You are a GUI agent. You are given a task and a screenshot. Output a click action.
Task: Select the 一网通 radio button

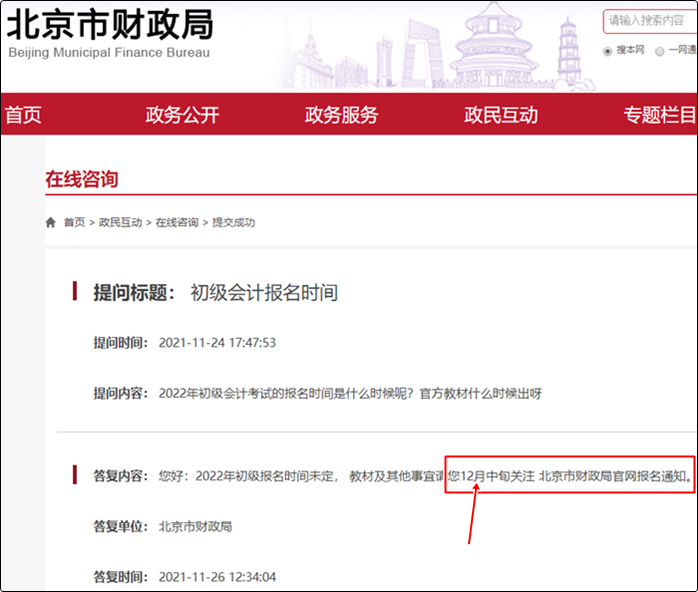pos(660,51)
